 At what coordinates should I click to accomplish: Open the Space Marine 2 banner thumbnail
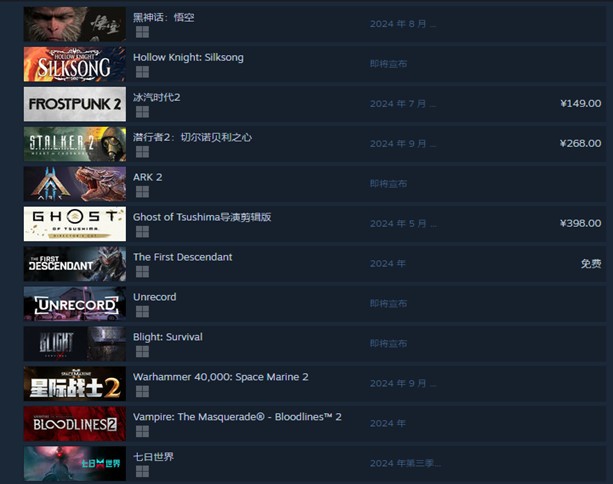point(75,384)
